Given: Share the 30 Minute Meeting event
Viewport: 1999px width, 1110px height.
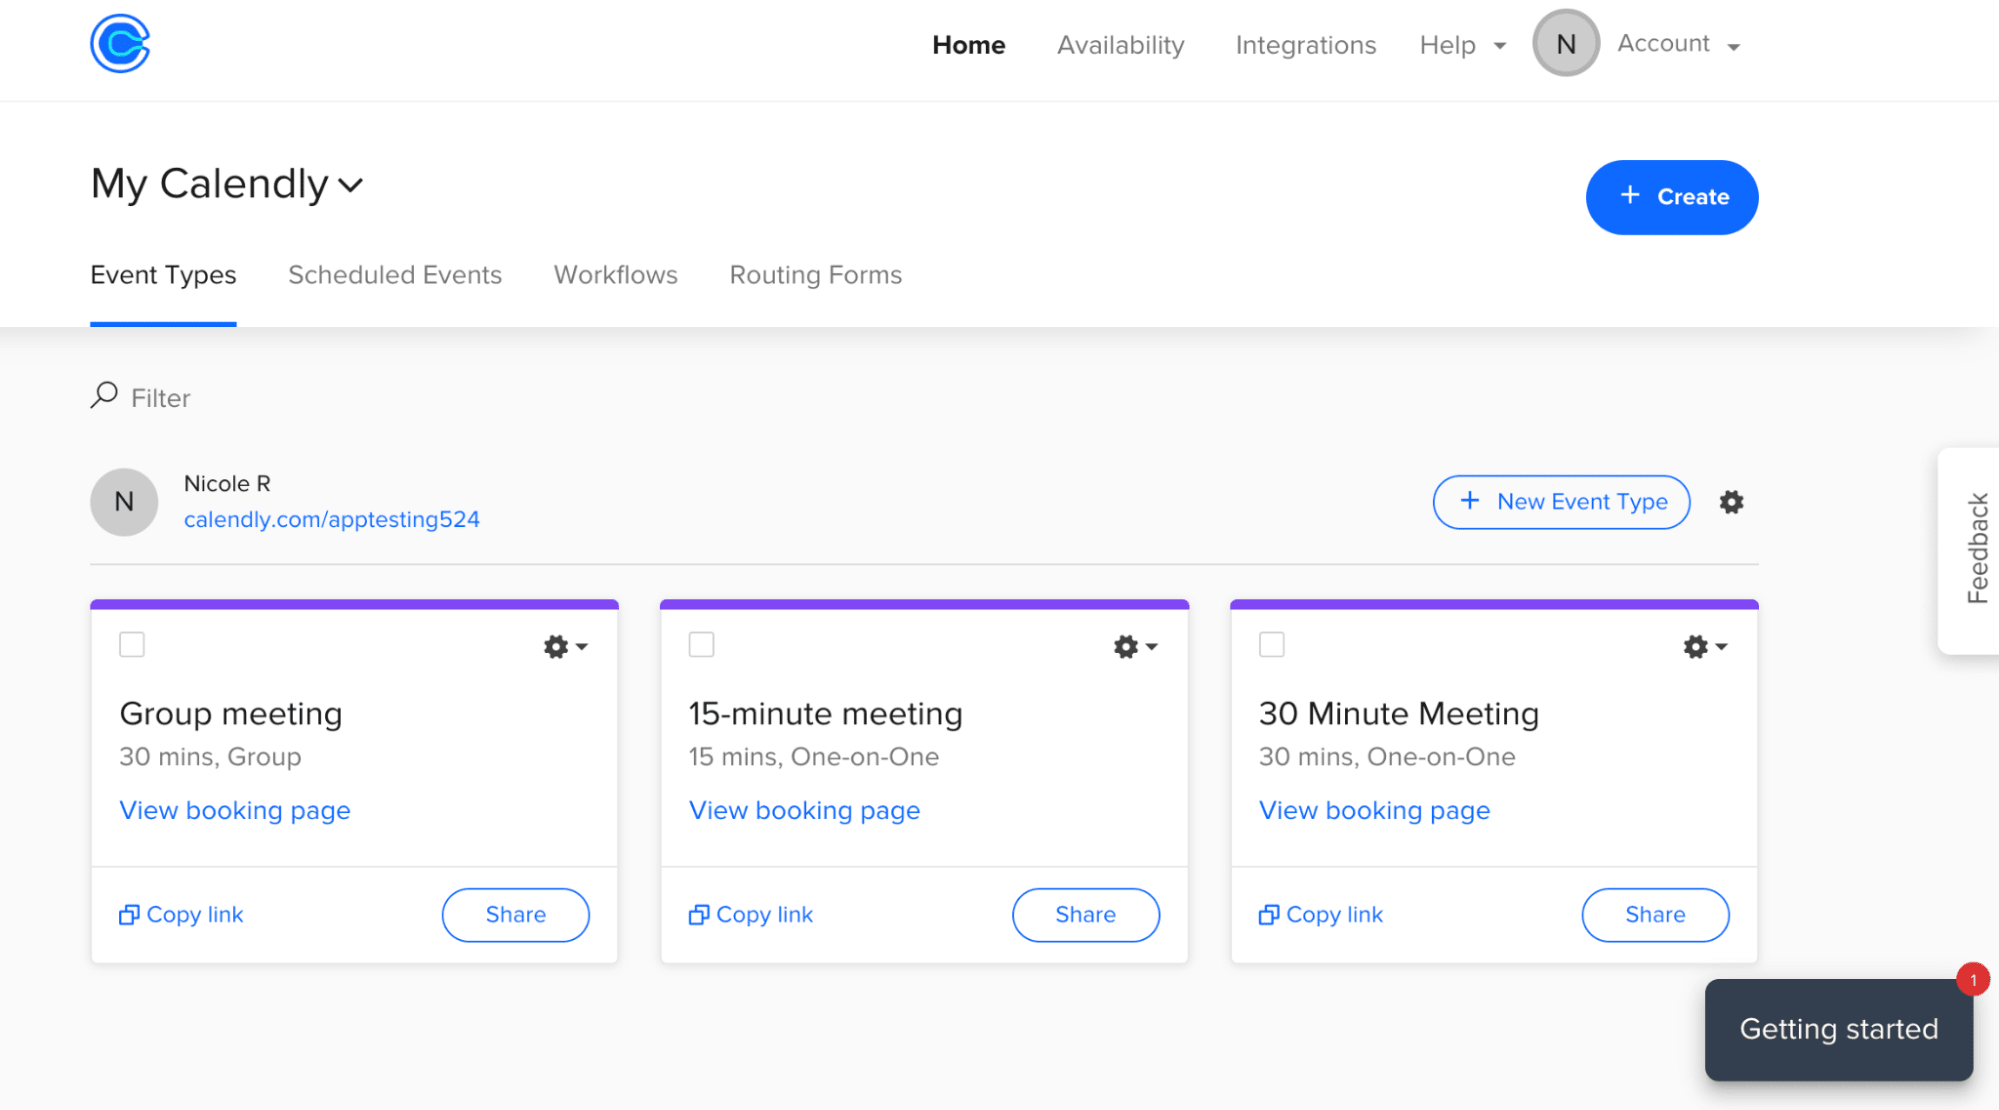Looking at the screenshot, I should (x=1653, y=913).
